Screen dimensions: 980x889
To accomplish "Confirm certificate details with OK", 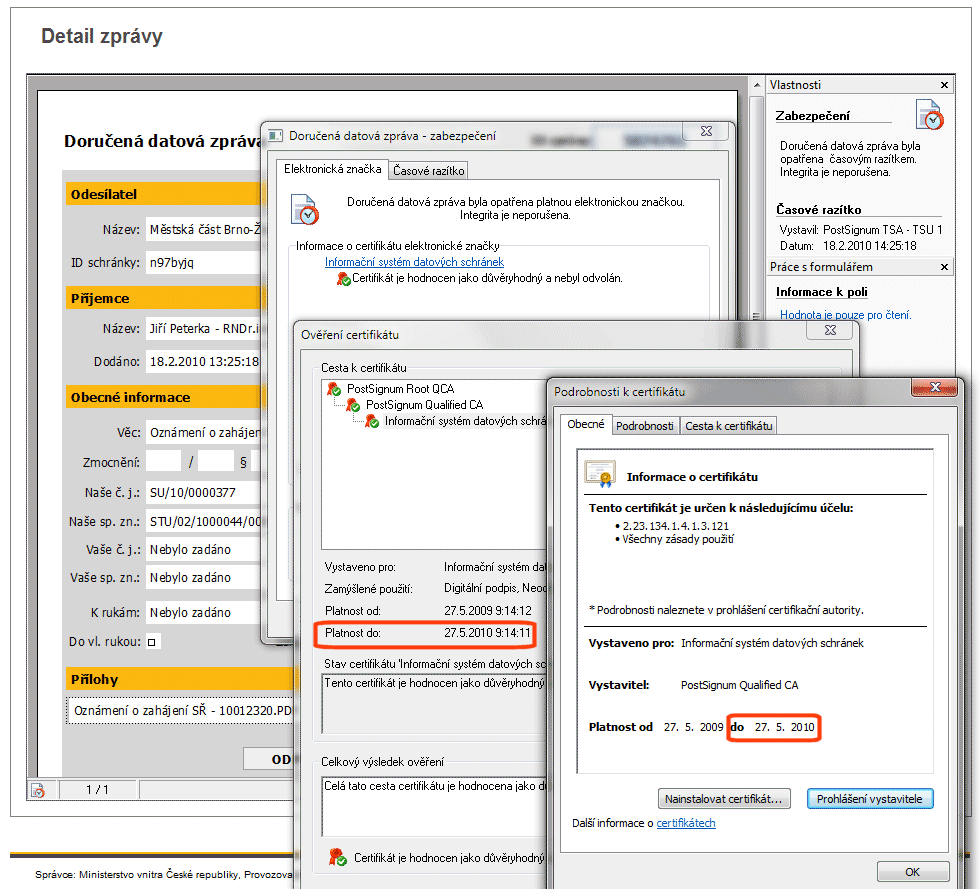I will coord(912,871).
